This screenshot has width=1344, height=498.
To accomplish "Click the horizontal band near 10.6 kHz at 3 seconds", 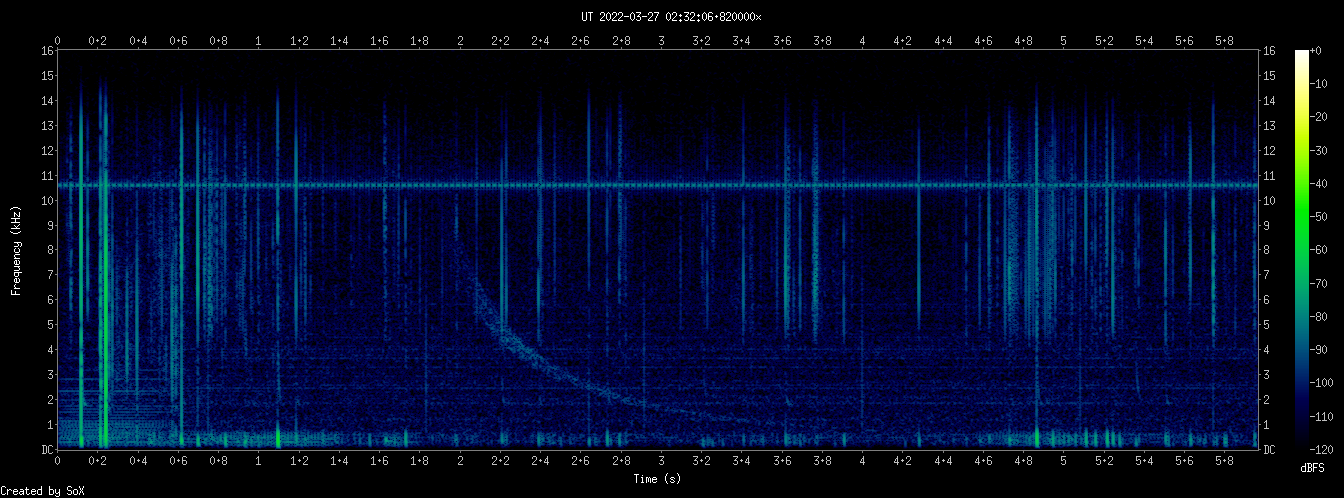I will (x=661, y=185).
